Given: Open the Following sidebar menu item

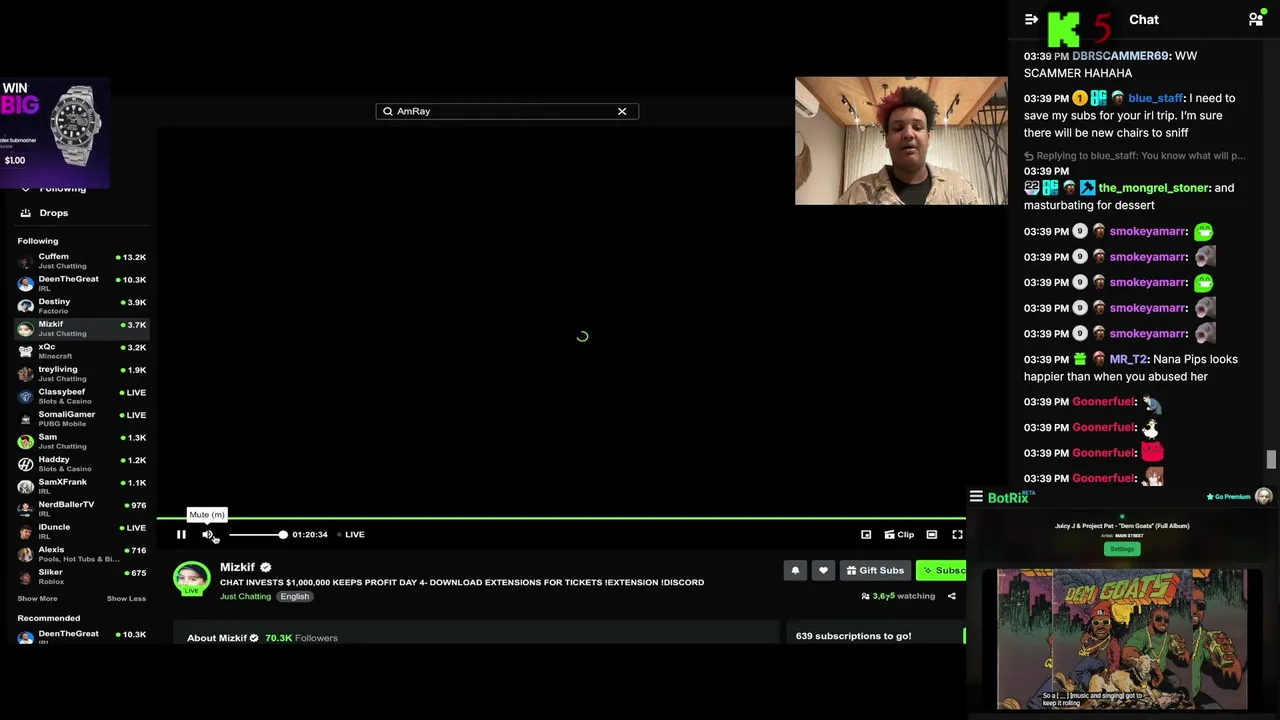Looking at the screenshot, I should point(62,189).
